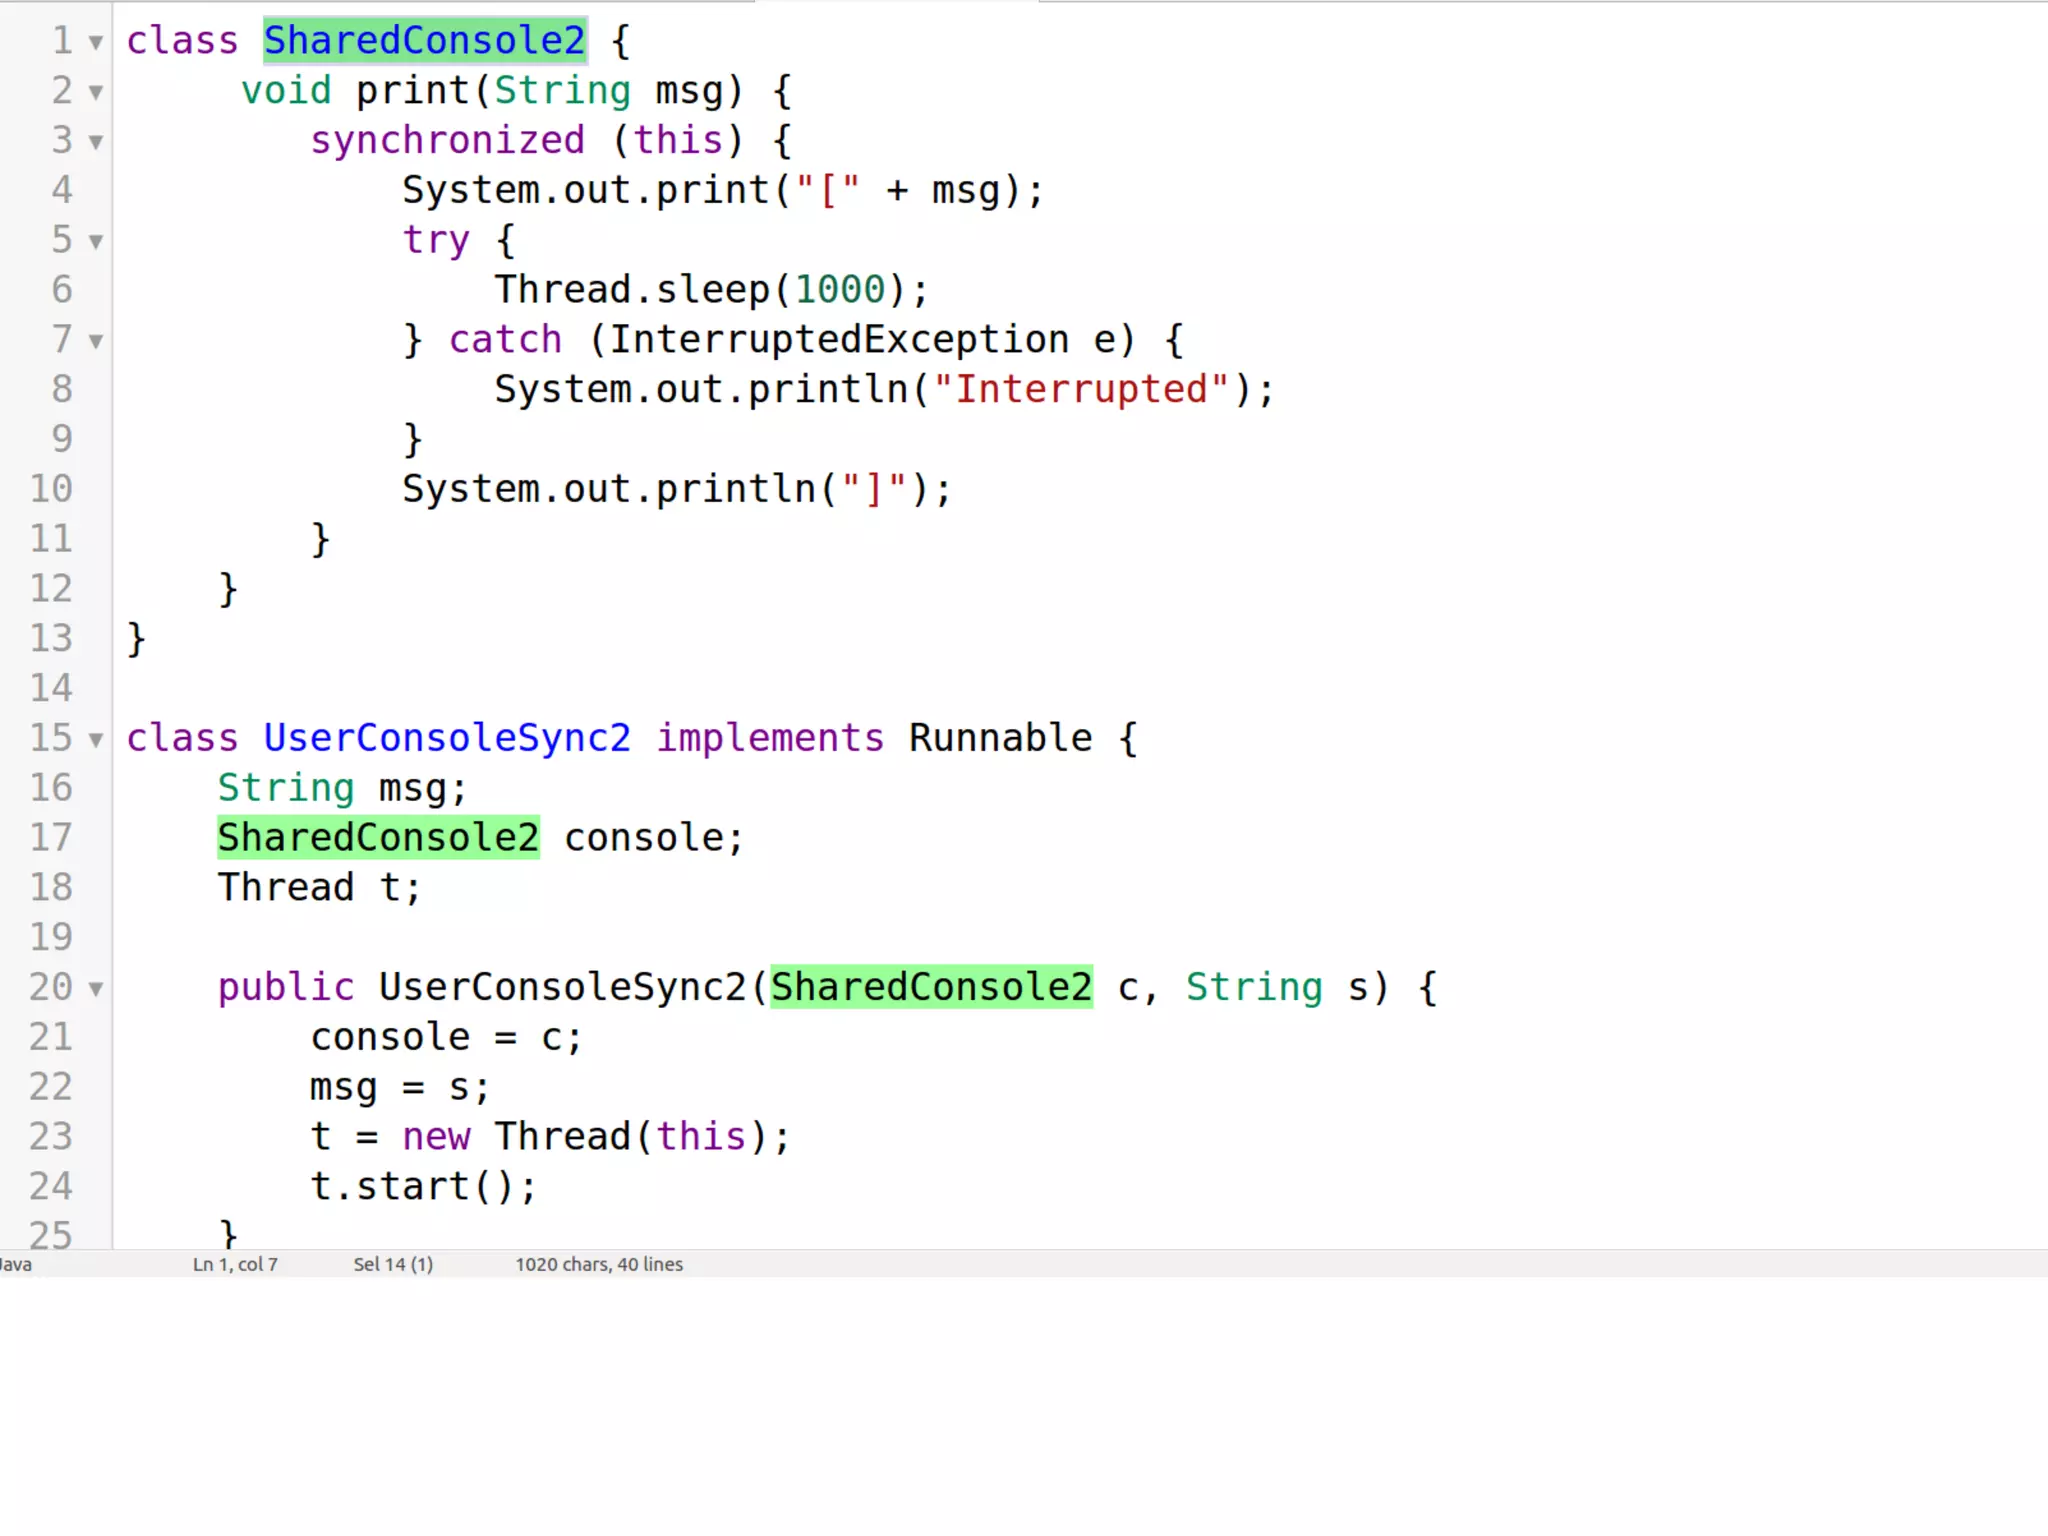Collapse the SharedConsole2 class fold arrow
This screenshot has width=2048, height=1536.
click(x=96, y=43)
